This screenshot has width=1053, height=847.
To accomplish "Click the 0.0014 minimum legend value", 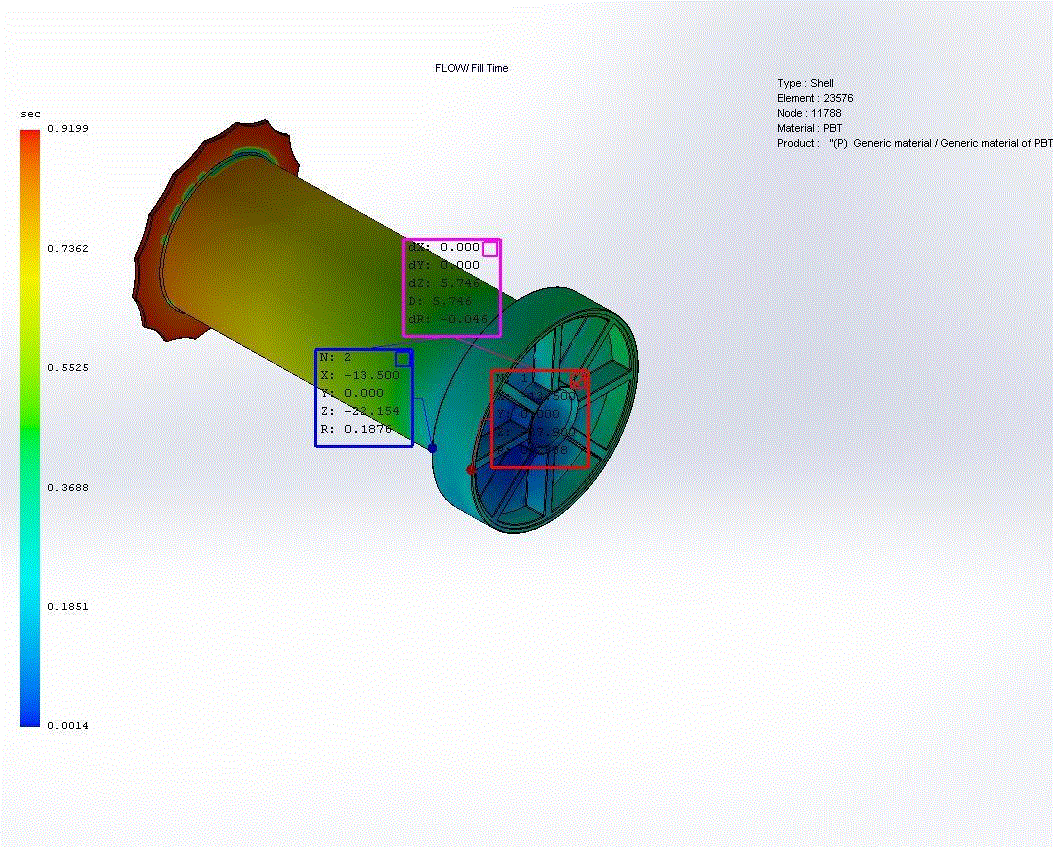I will point(68,725).
